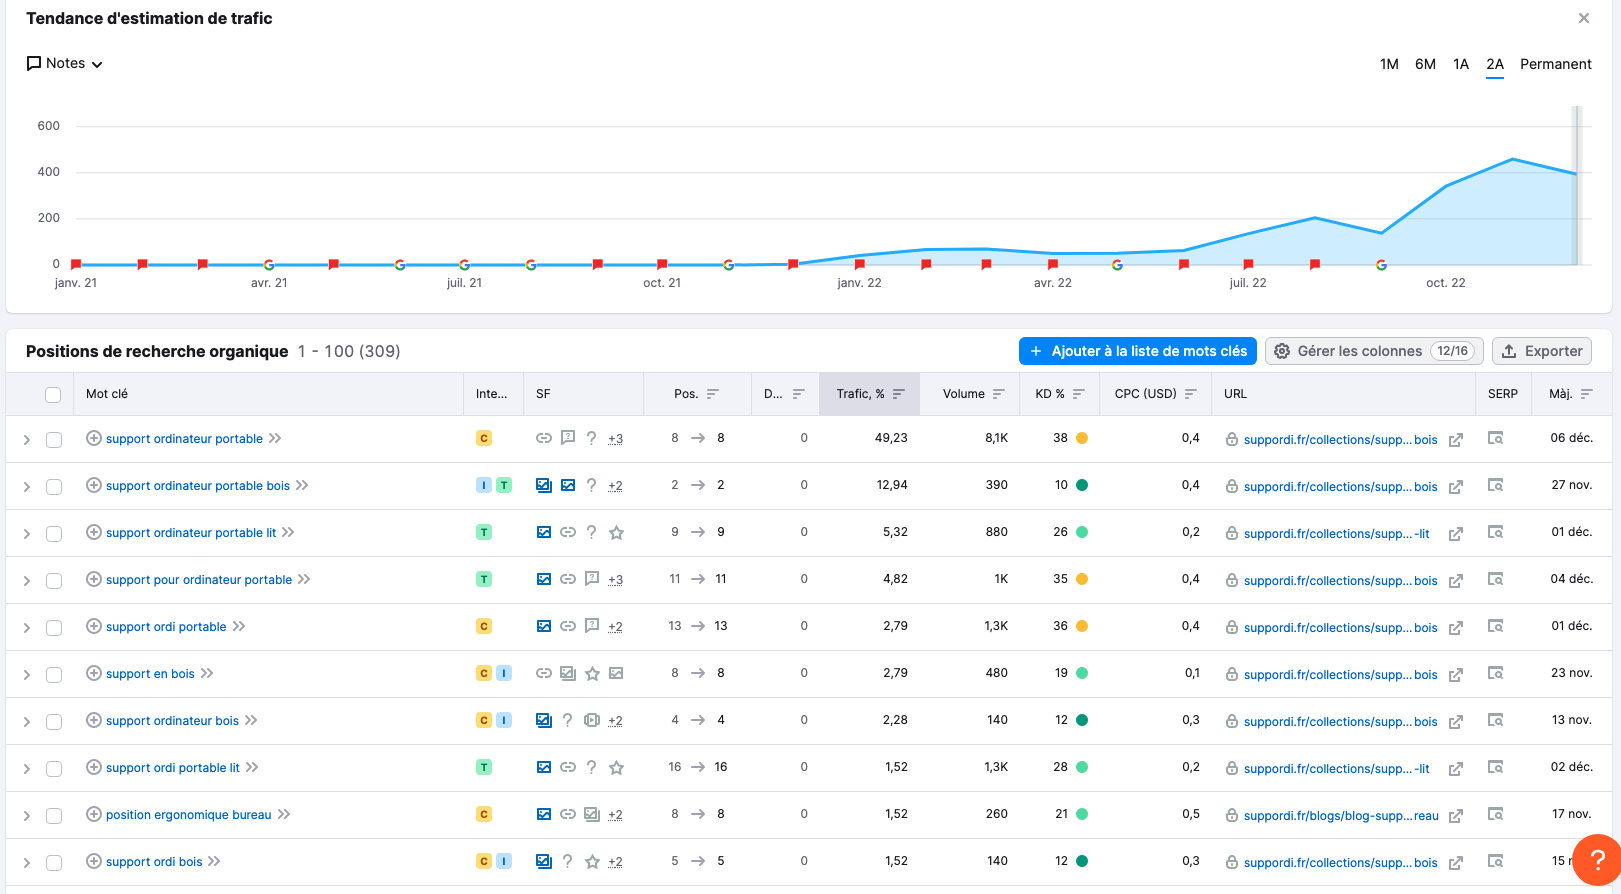The width and height of the screenshot is (1621, 894).
Task: Expand the support ordi bois row
Action: 27,863
